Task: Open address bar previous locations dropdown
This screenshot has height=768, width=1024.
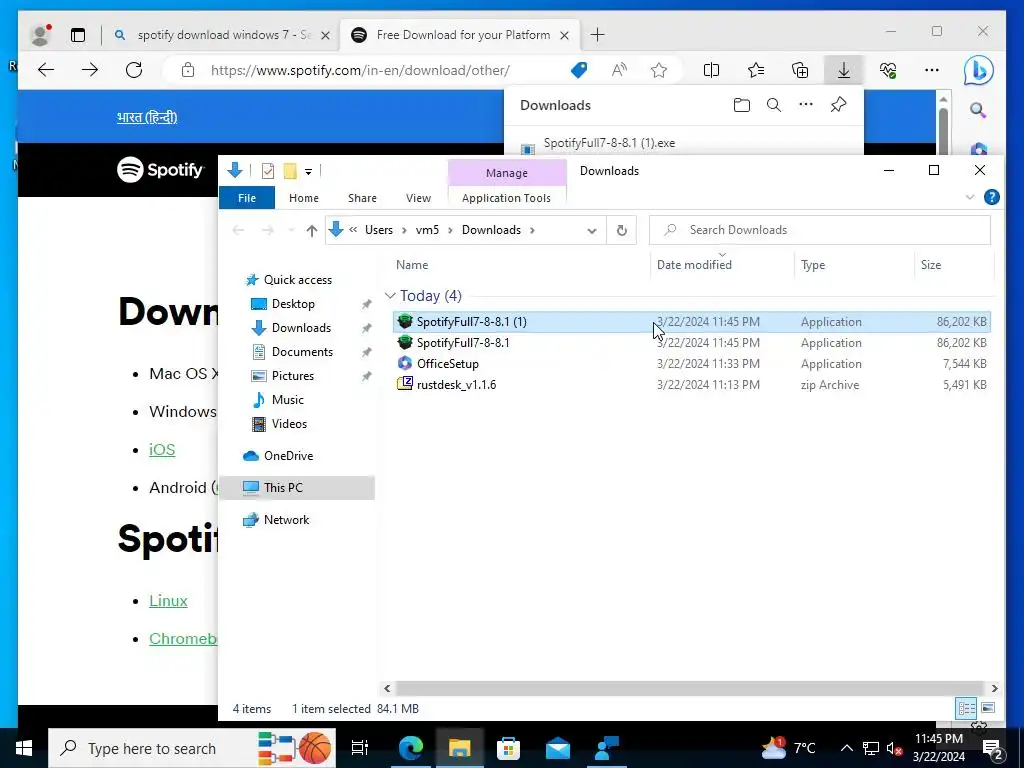Action: 592,231
